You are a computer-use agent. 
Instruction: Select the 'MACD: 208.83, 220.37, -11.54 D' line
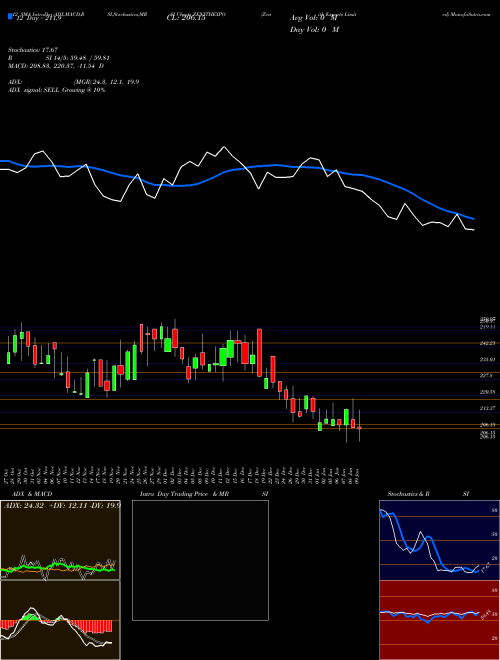56,66
